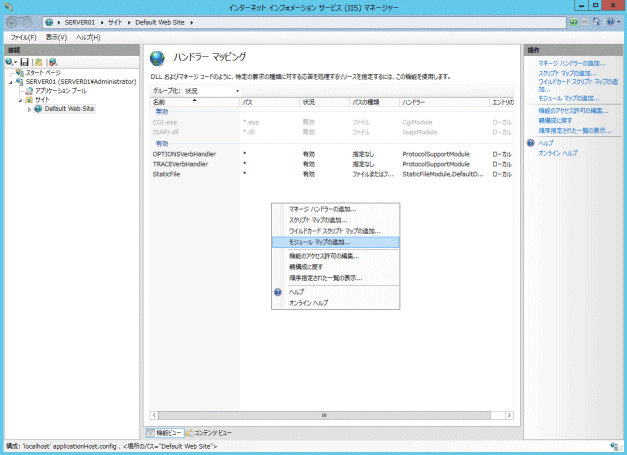Select the サイト tree node
627x455 pixels.
42,100
